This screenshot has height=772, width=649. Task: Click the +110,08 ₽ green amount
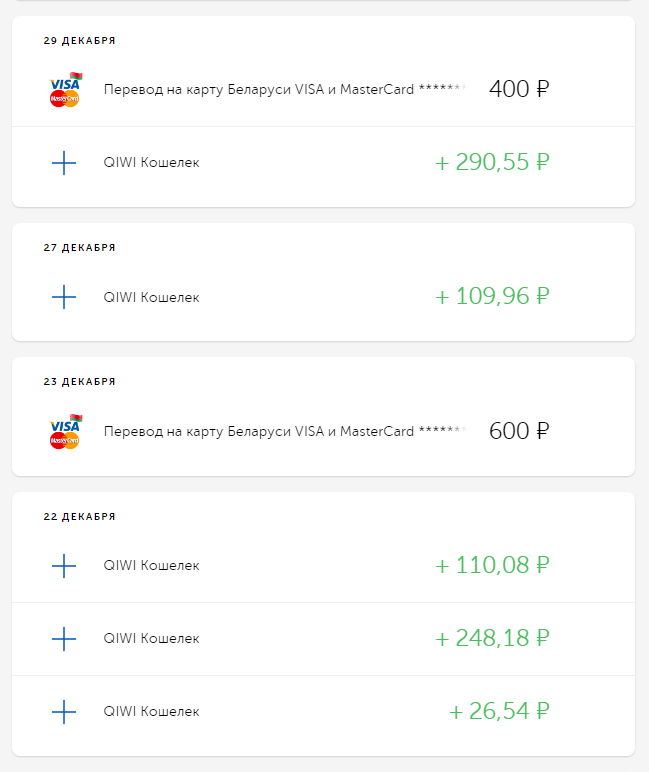(493, 566)
